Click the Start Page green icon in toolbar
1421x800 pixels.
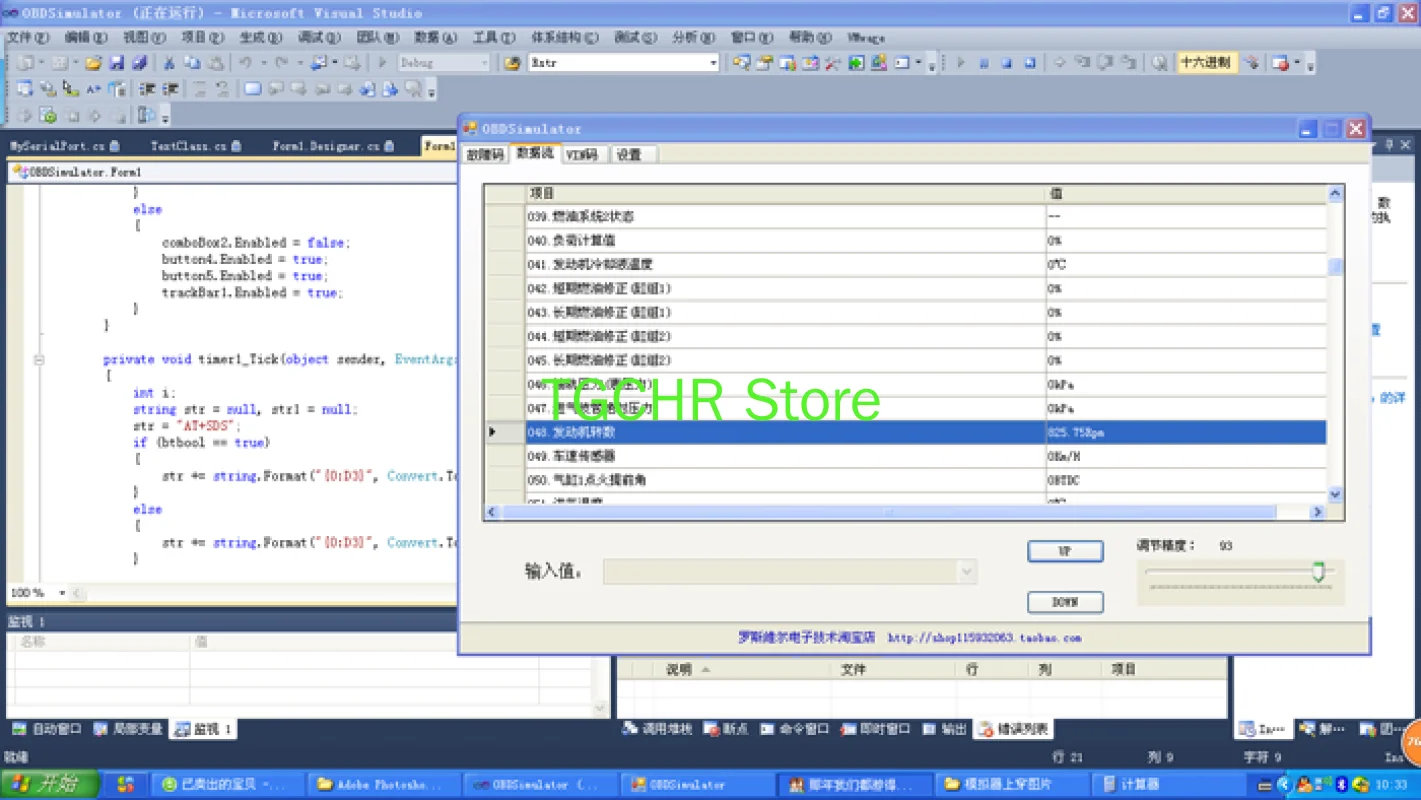(857, 63)
